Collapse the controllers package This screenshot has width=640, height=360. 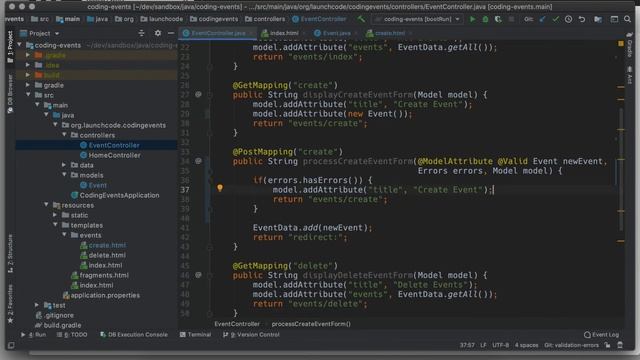click(x=64, y=135)
